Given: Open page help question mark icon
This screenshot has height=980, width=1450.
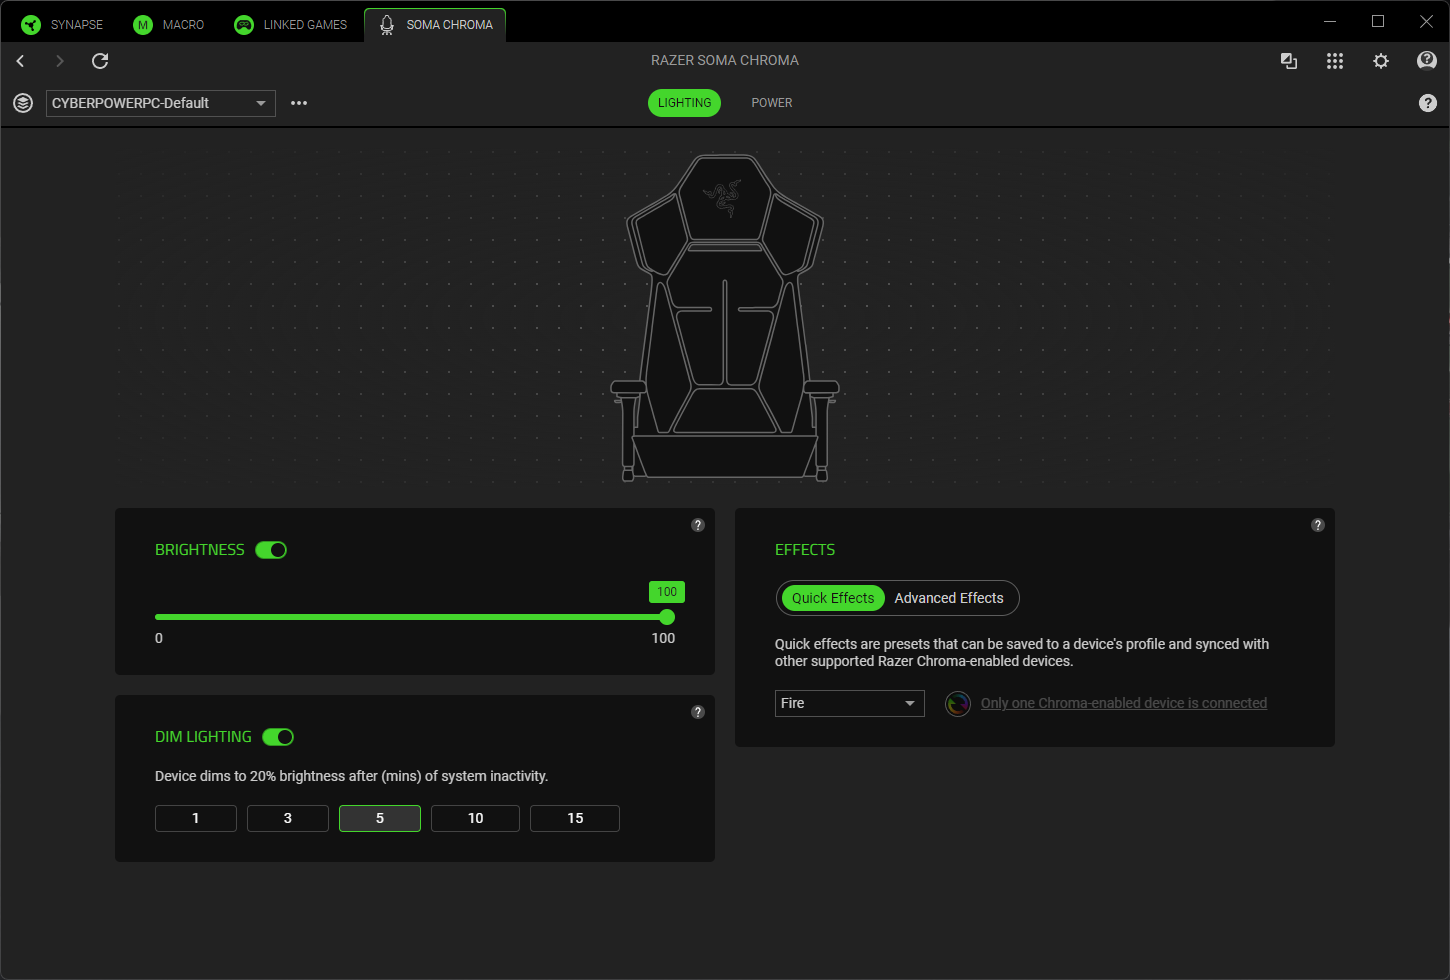Looking at the screenshot, I should pos(1428,103).
